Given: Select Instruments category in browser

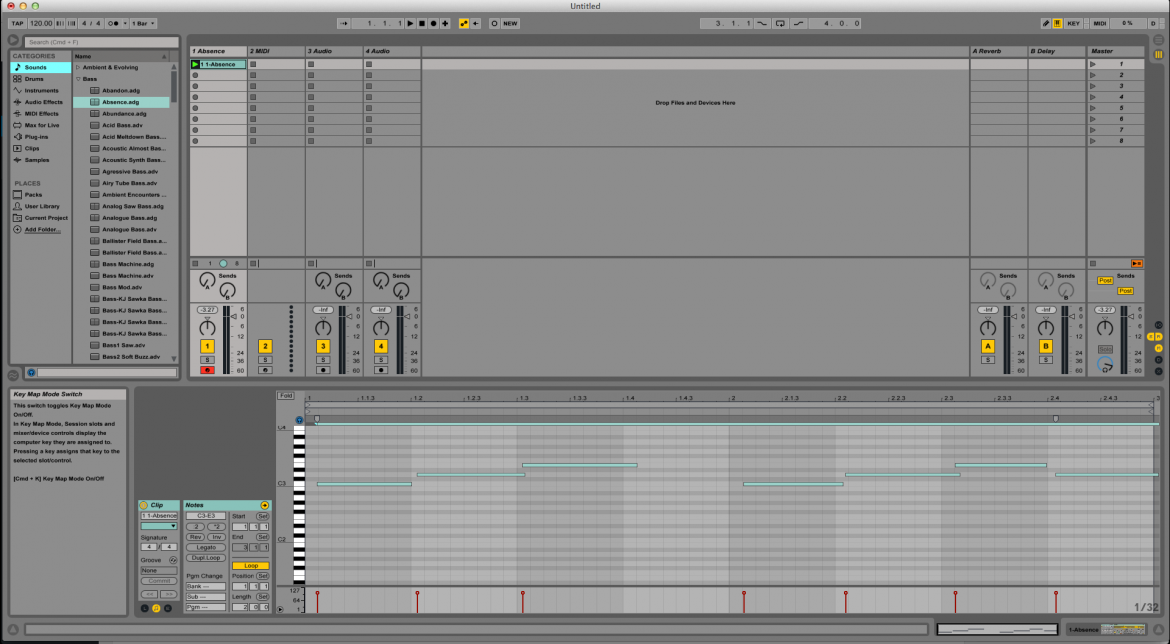Looking at the screenshot, I should pyautogui.click(x=41, y=90).
